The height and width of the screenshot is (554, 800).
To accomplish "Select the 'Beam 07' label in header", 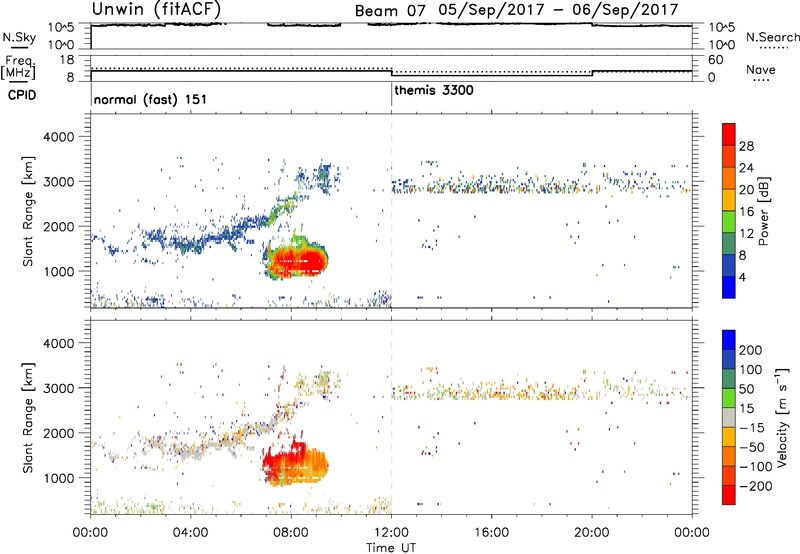I will click(390, 11).
